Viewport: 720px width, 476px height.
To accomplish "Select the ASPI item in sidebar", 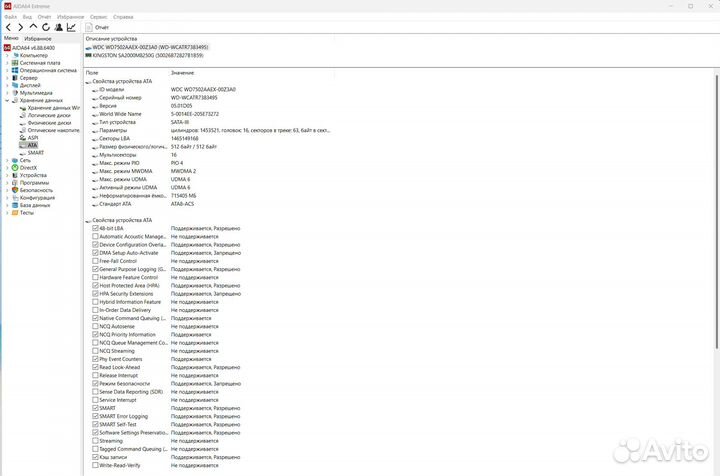I will [x=33, y=137].
